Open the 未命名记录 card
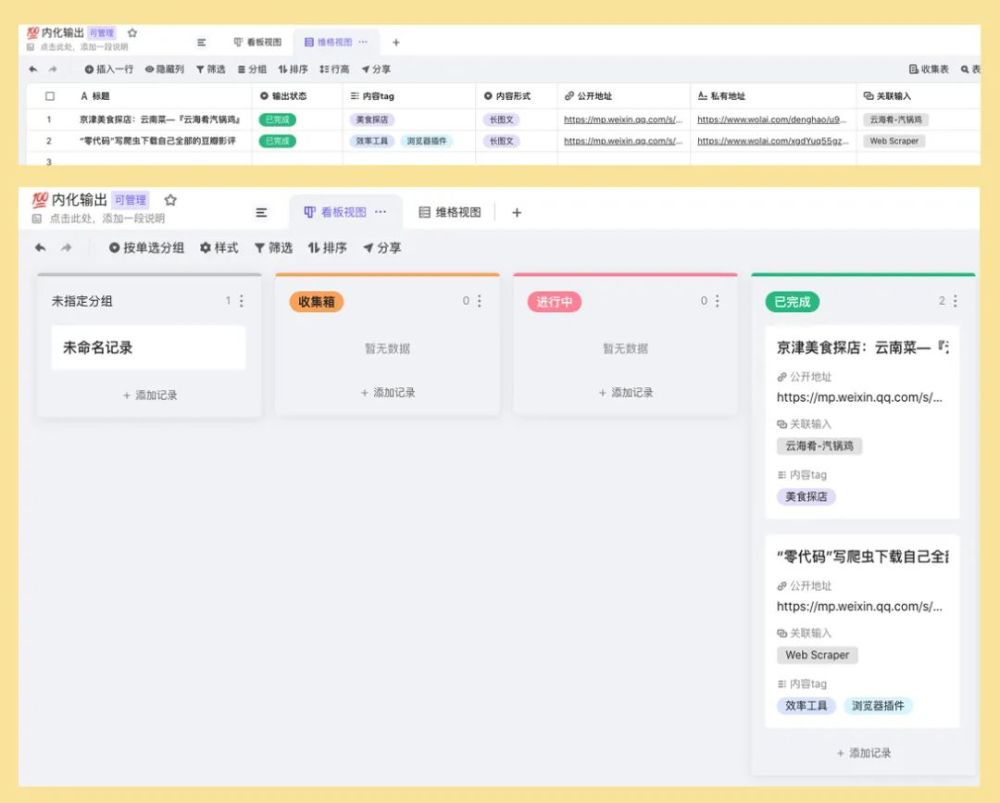Image resolution: width=1000 pixels, height=803 pixels. pyautogui.click(x=149, y=348)
